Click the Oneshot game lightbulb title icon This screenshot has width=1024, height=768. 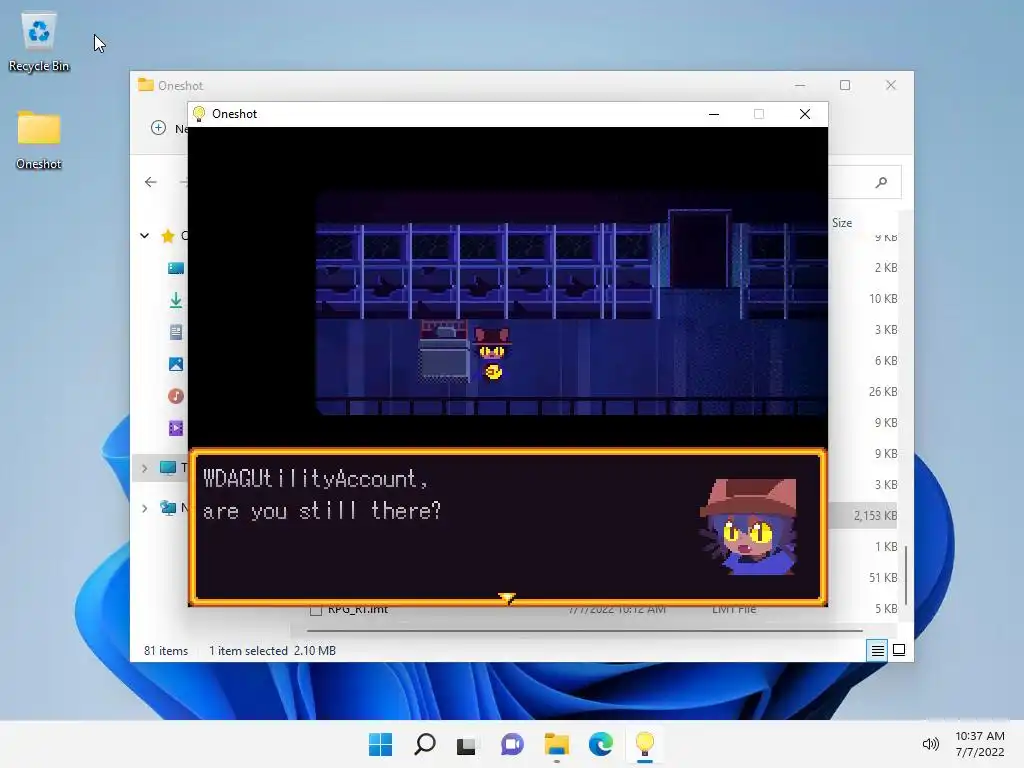pyautogui.click(x=199, y=114)
